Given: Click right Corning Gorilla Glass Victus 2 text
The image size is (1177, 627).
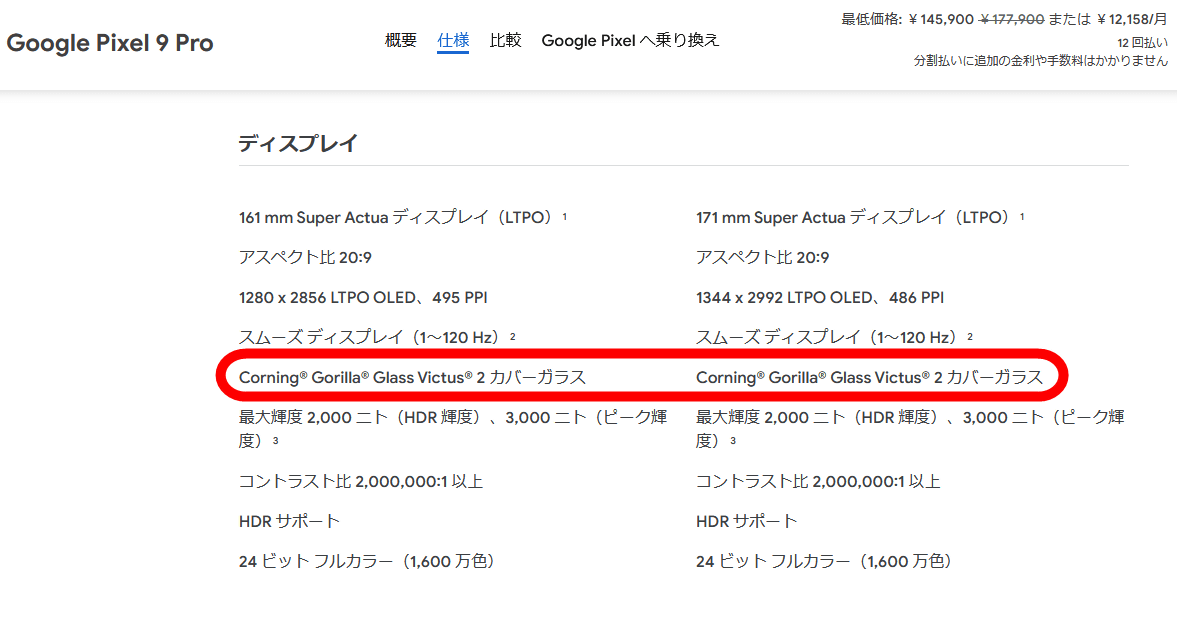Looking at the screenshot, I should [x=869, y=378].
